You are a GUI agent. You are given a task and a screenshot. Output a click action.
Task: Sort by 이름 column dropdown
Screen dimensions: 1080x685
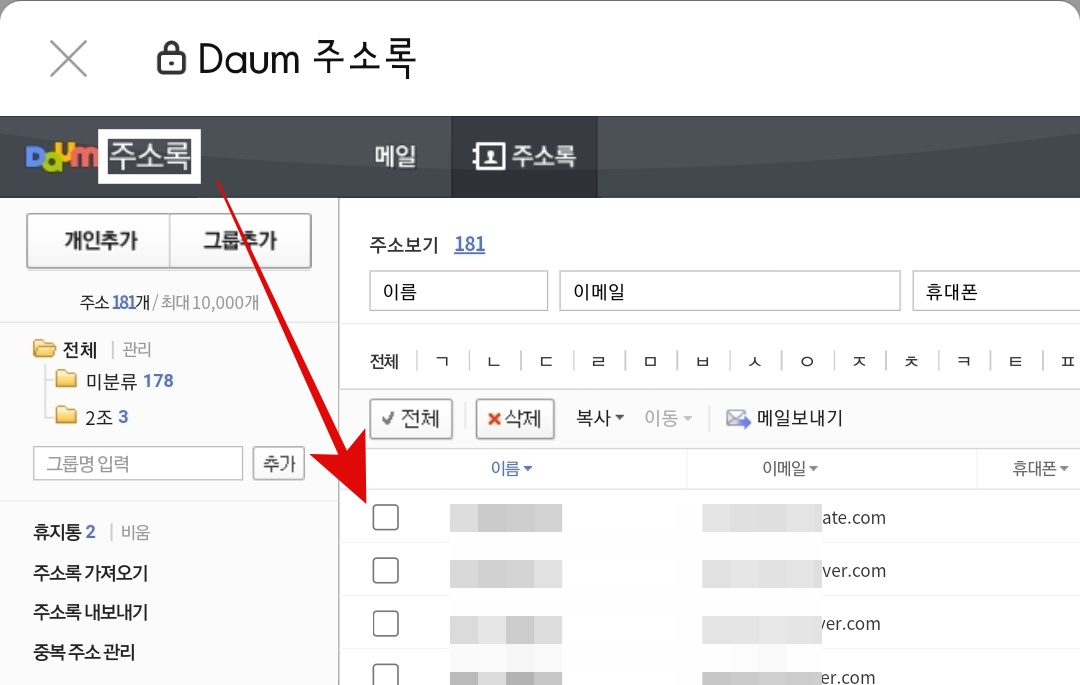(511, 469)
